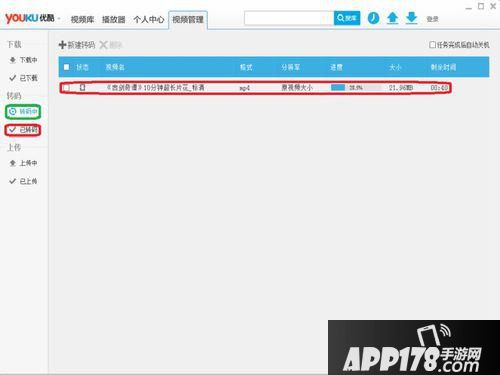Open 已上传 in sidebar
Screen dimensions: 500x375
click(x=23, y=181)
